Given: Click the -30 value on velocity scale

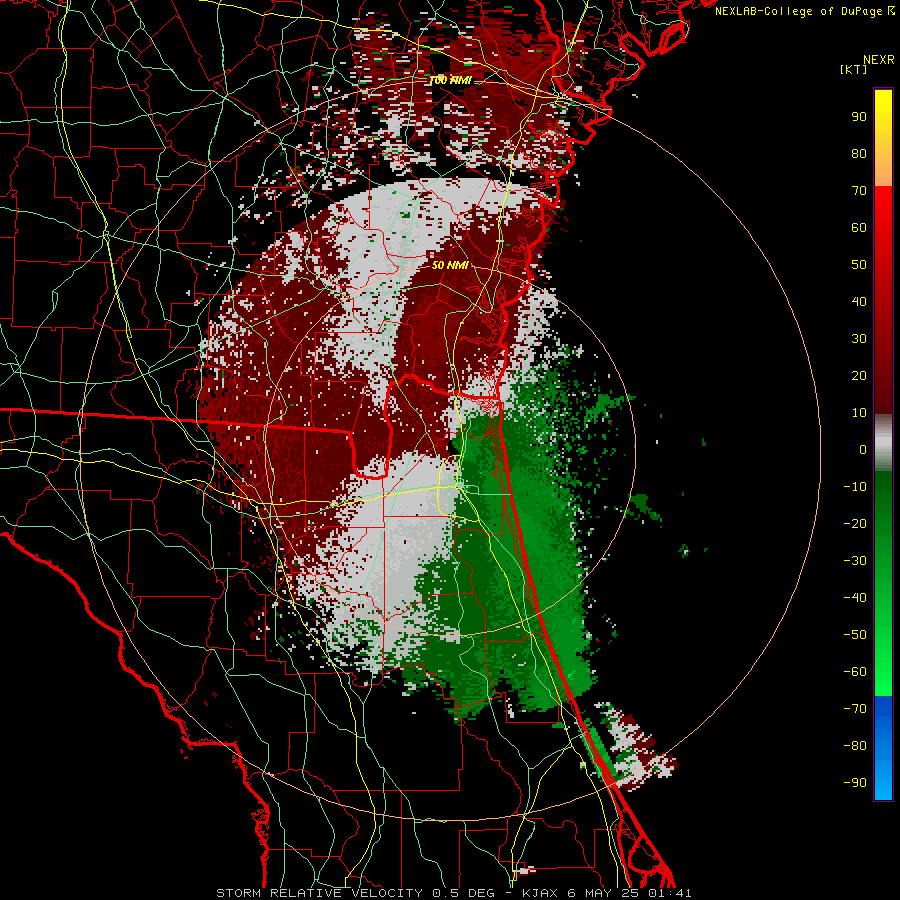Looking at the screenshot, I should [x=855, y=561].
